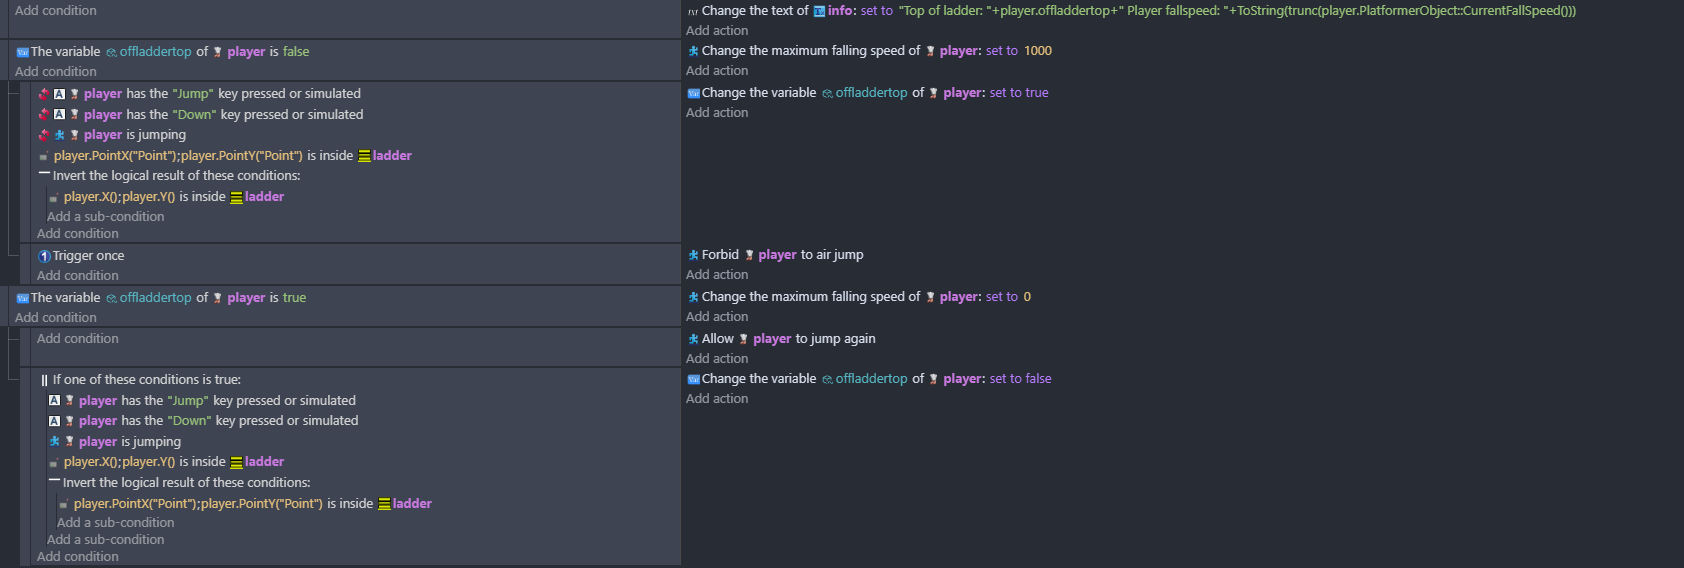Click the platformer icon of the falling speed 1000 action

[x=693, y=51]
